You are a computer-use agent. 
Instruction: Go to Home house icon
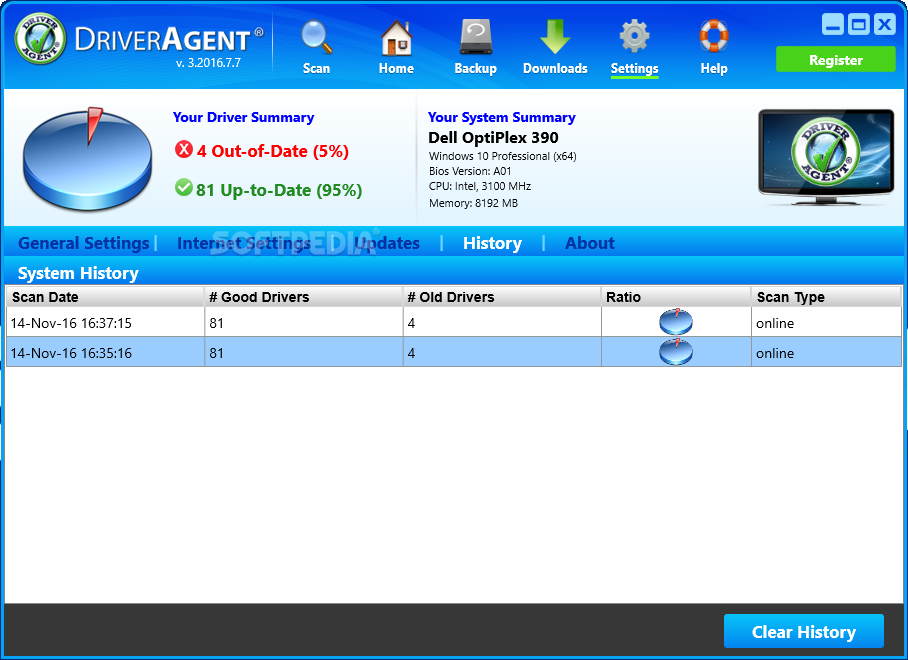[x=397, y=38]
